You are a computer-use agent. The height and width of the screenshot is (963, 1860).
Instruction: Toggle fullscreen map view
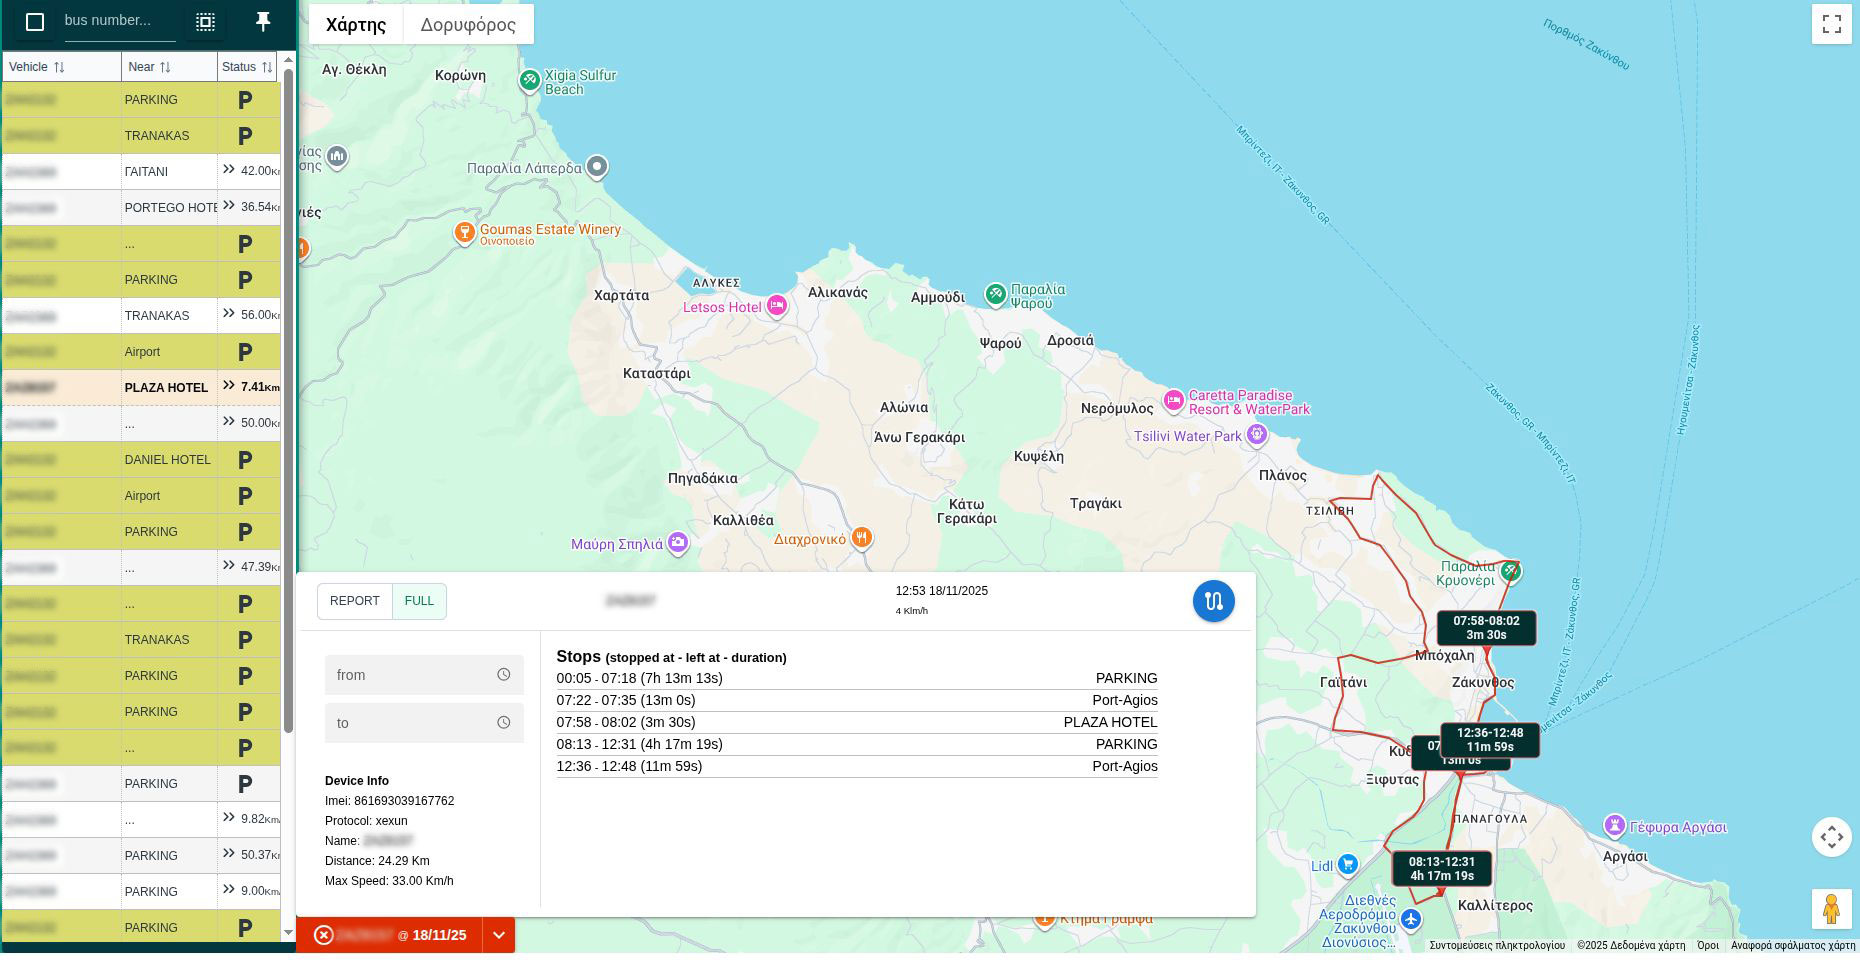pyautogui.click(x=1832, y=24)
